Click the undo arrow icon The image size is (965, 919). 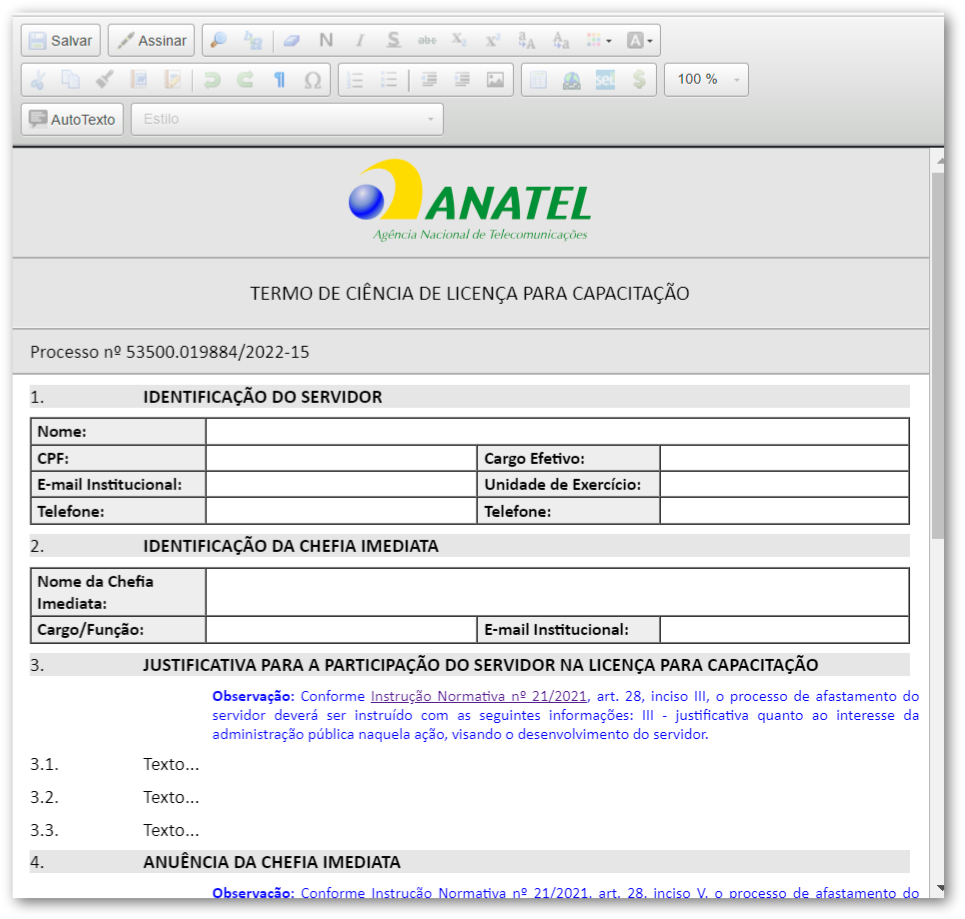(x=211, y=80)
